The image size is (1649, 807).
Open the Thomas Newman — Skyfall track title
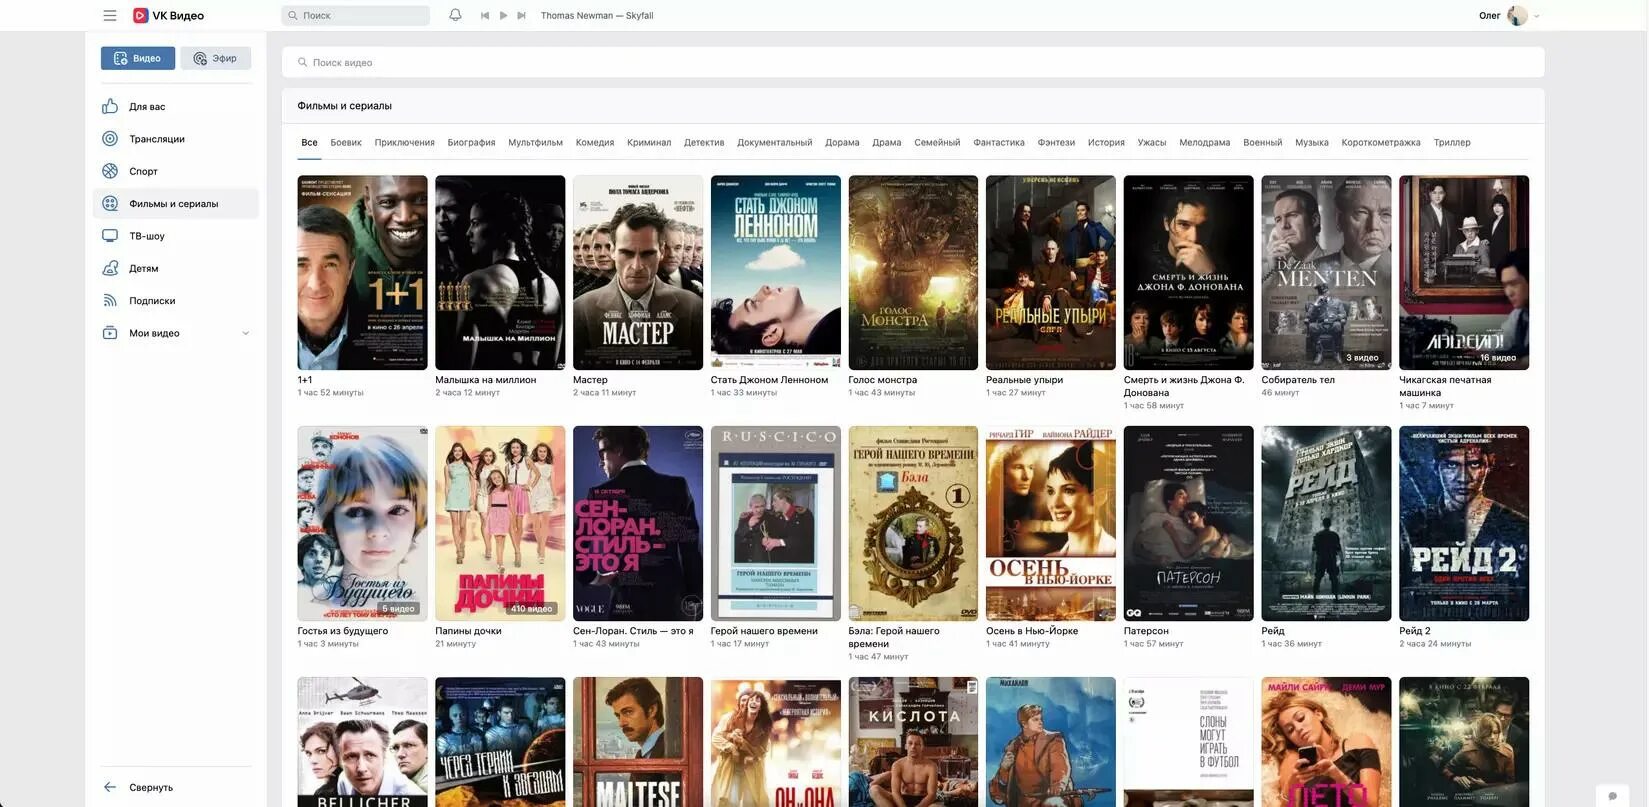click(x=597, y=15)
